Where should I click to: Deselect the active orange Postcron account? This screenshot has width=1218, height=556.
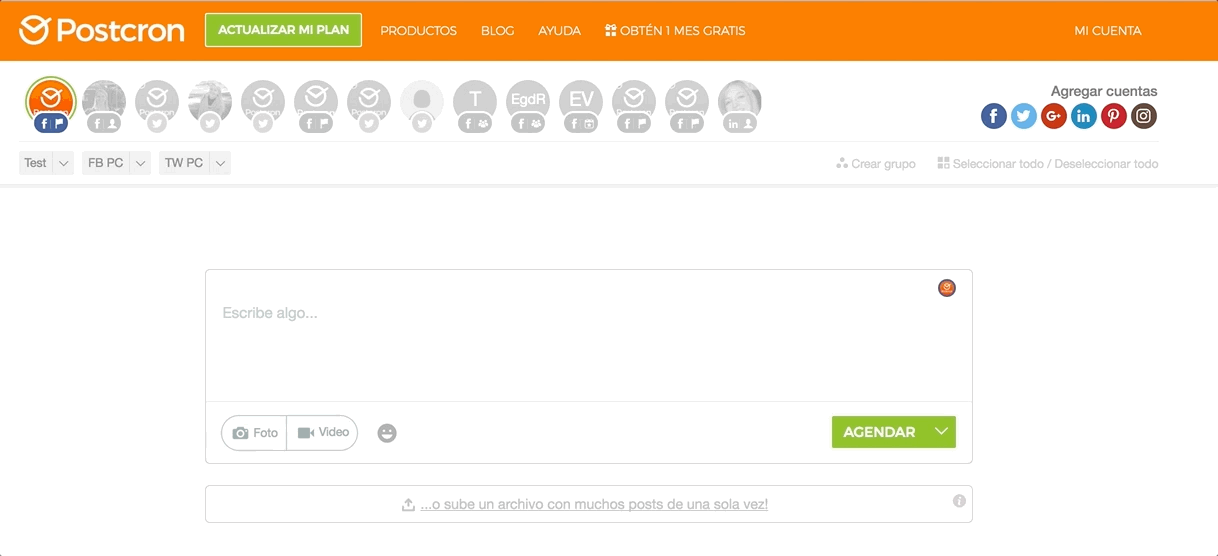click(x=50, y=102)
